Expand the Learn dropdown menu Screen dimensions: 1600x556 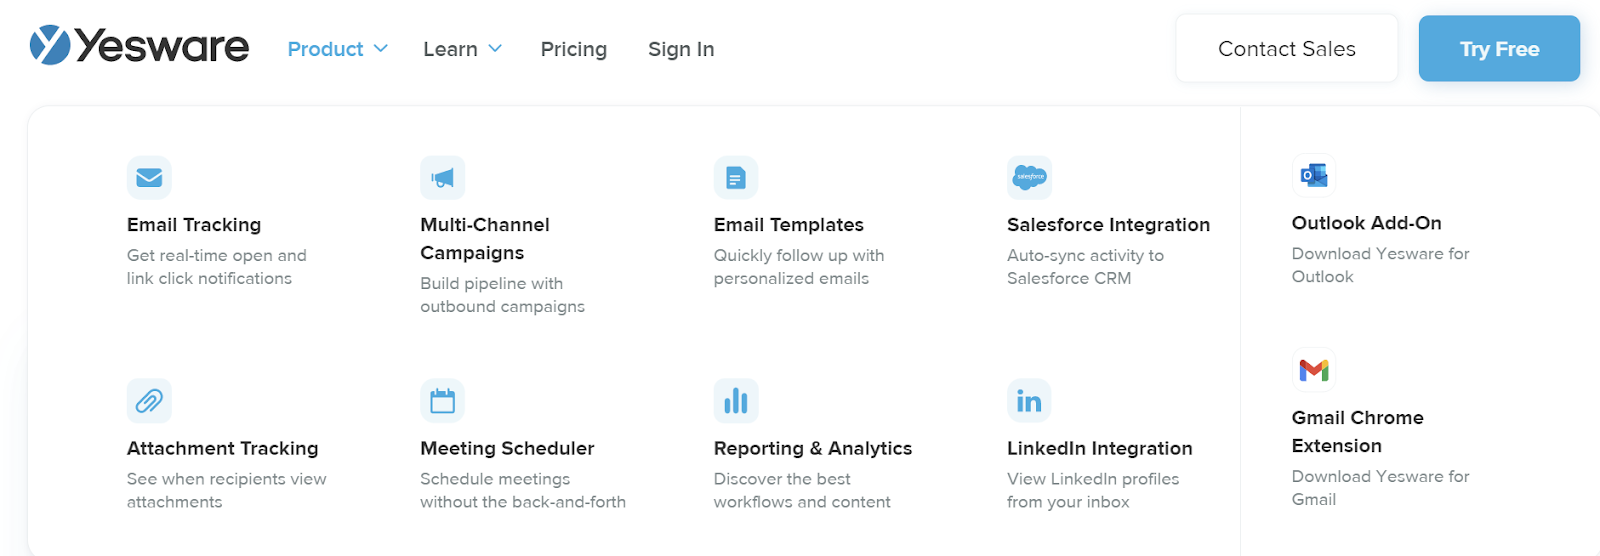point(462,49)
